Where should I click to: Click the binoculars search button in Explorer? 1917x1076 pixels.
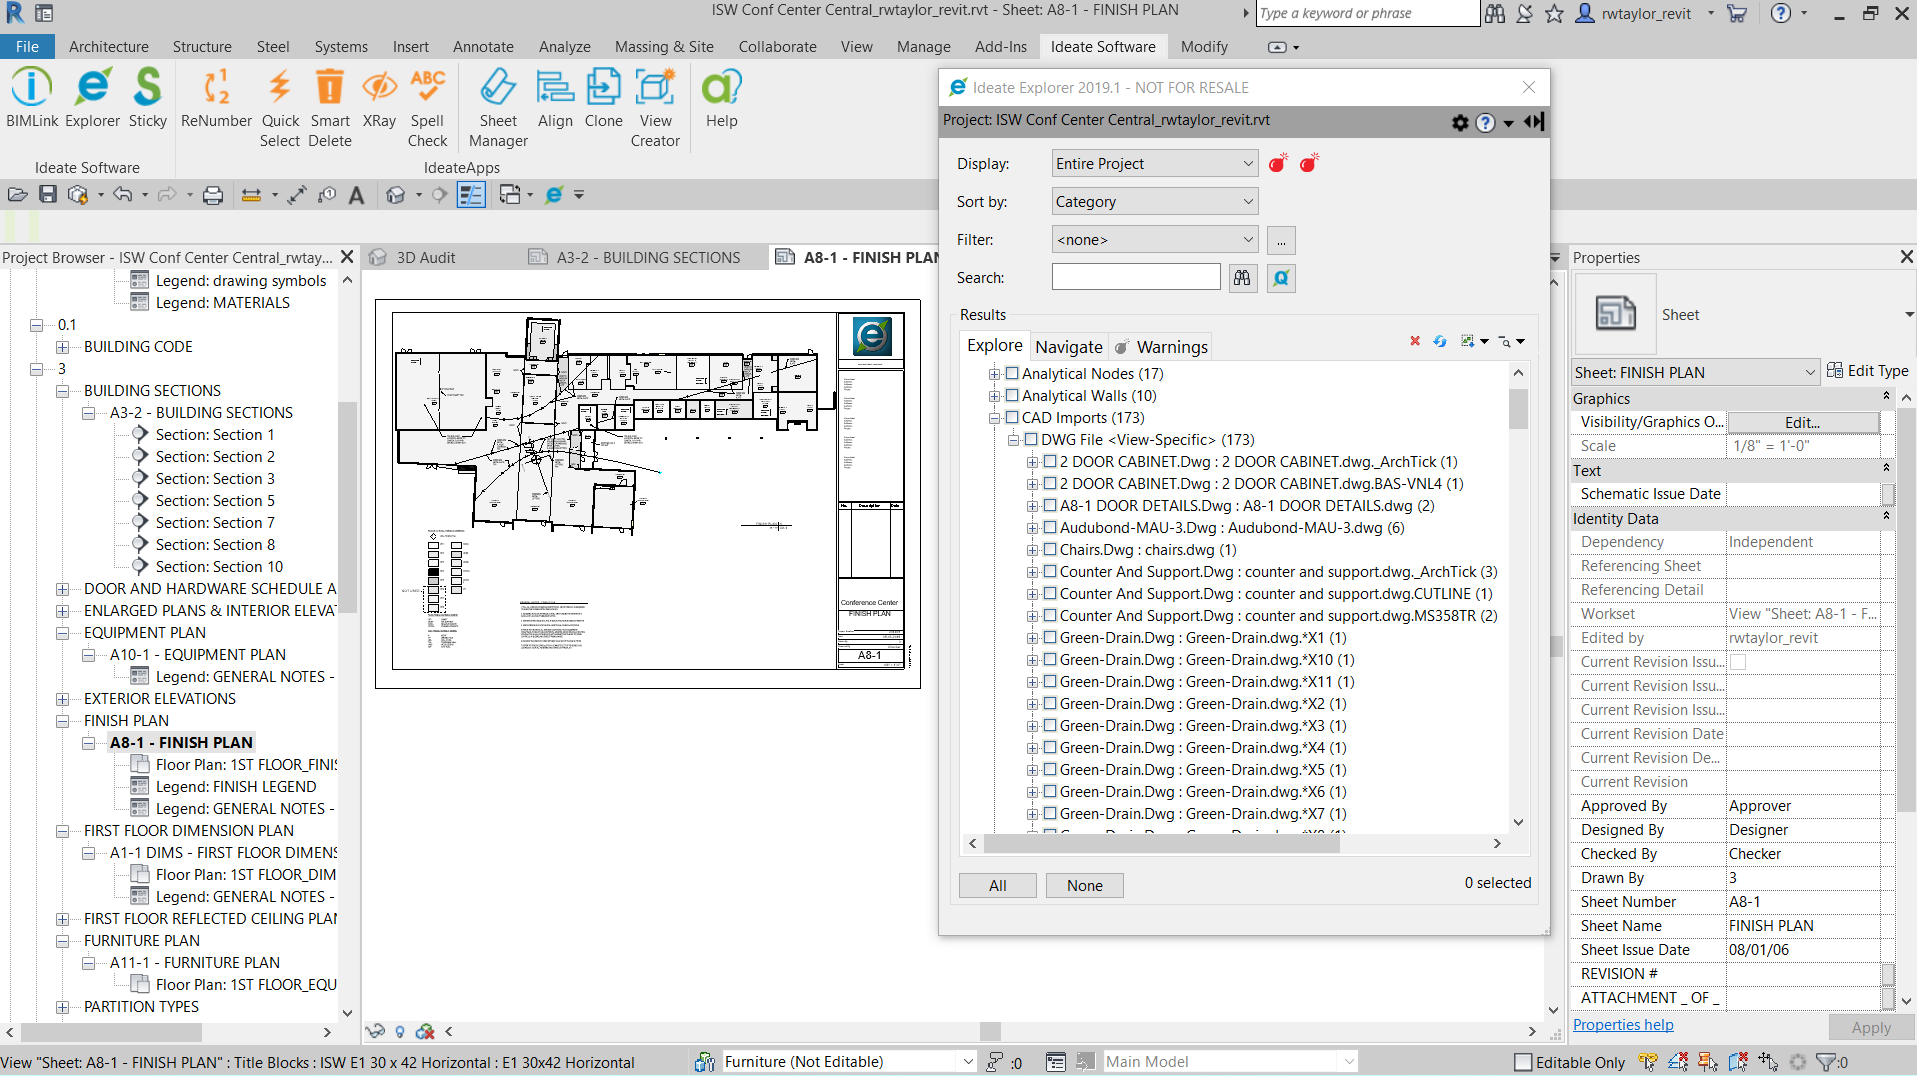(x=1242, y=278)
